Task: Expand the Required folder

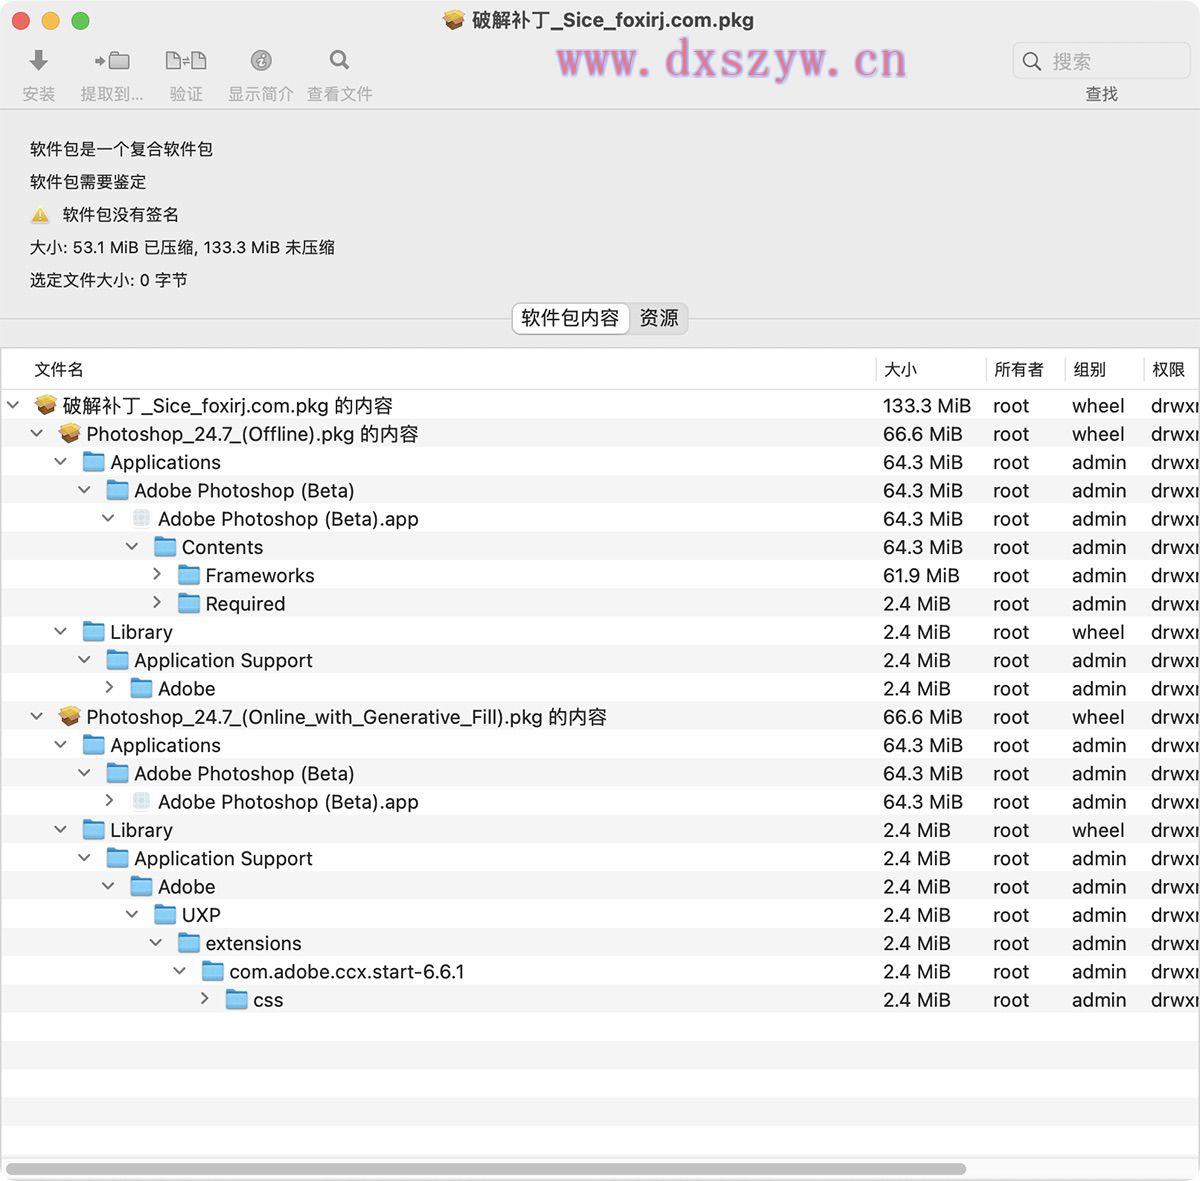Action: pyautogui.click(x=157, y=602)
